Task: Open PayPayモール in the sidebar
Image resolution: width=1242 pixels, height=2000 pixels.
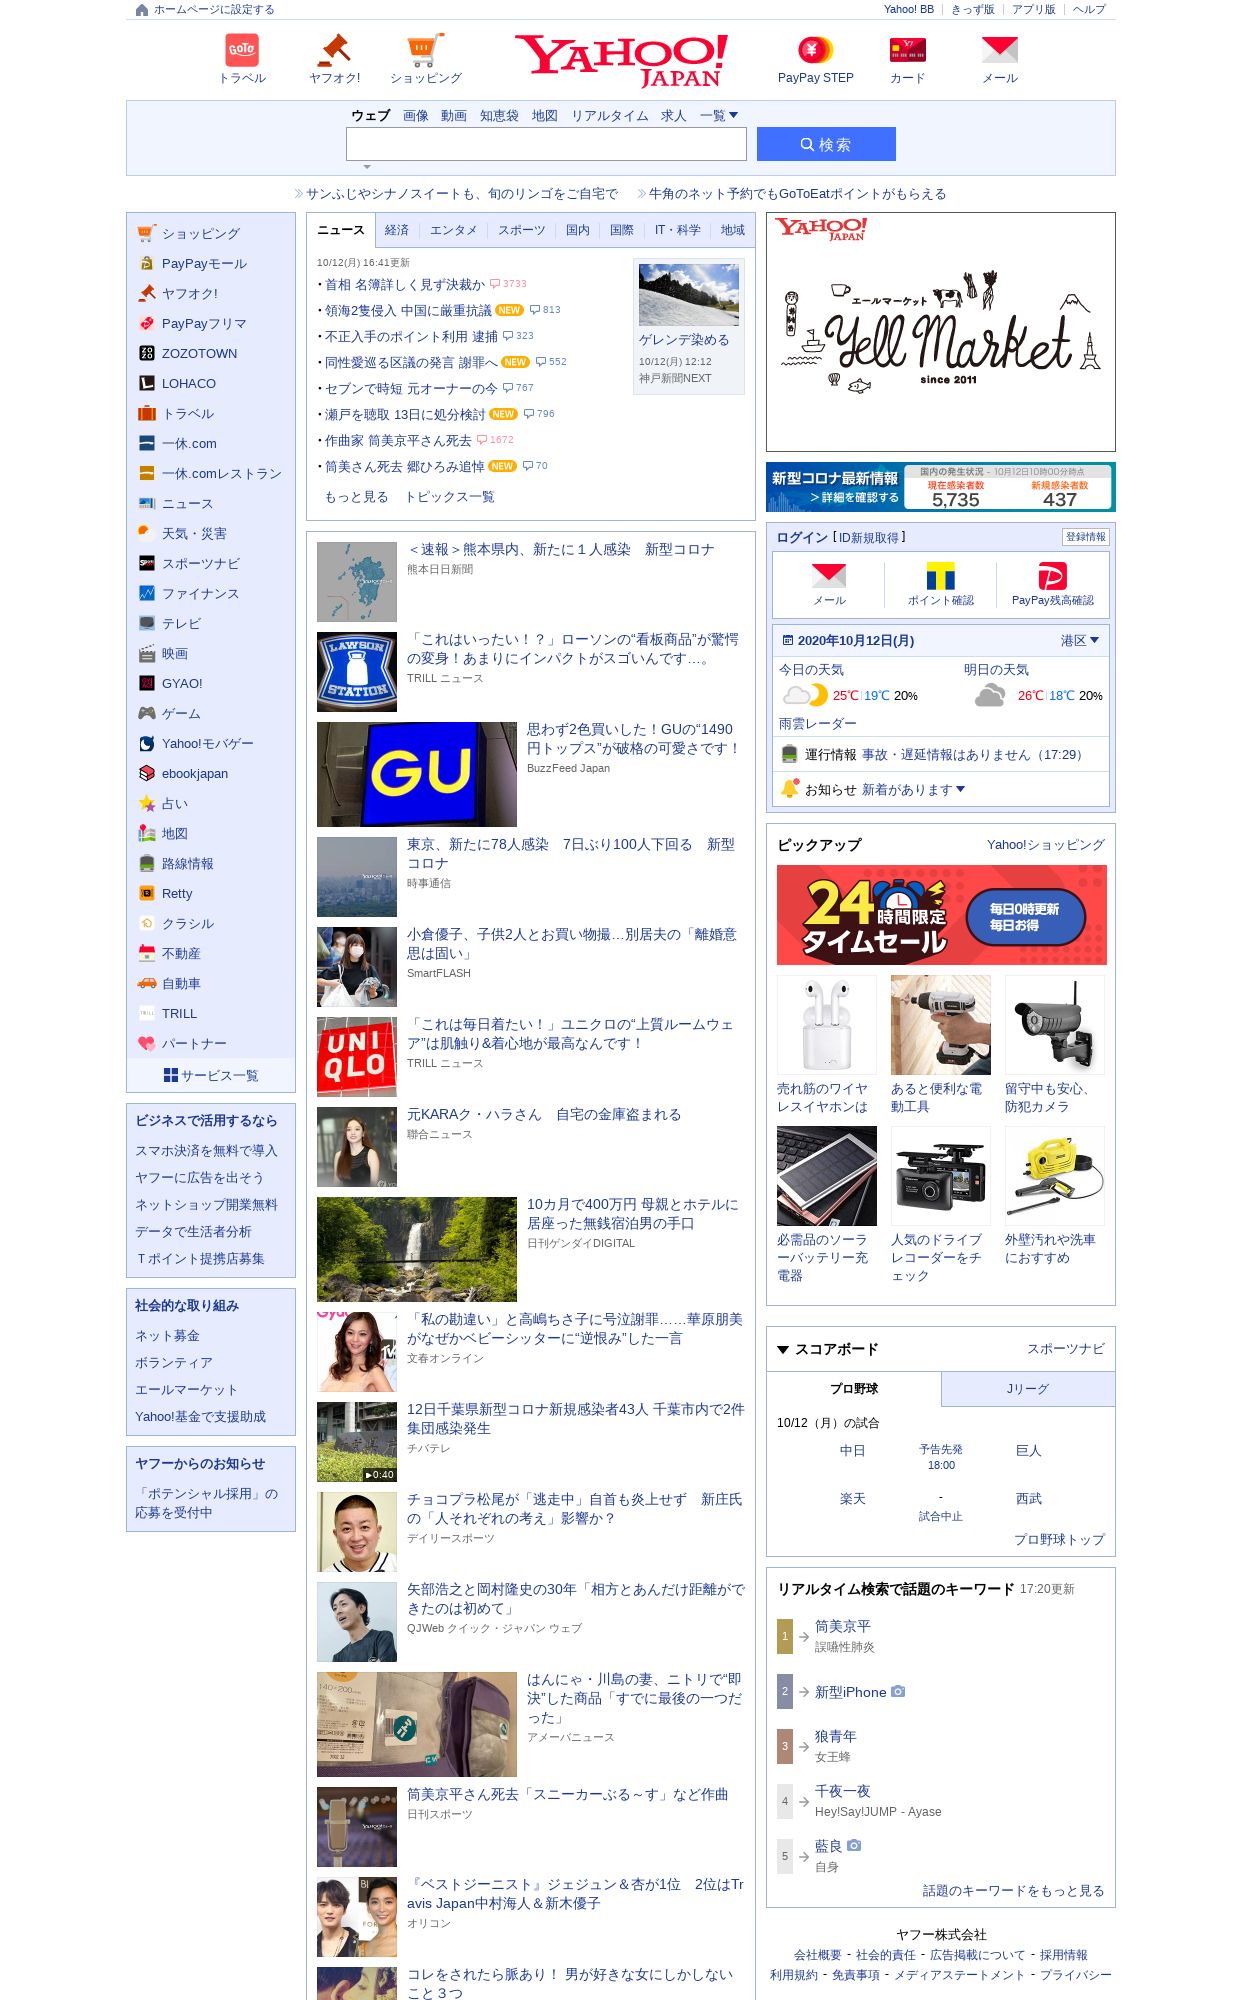Action: (204, 264)
